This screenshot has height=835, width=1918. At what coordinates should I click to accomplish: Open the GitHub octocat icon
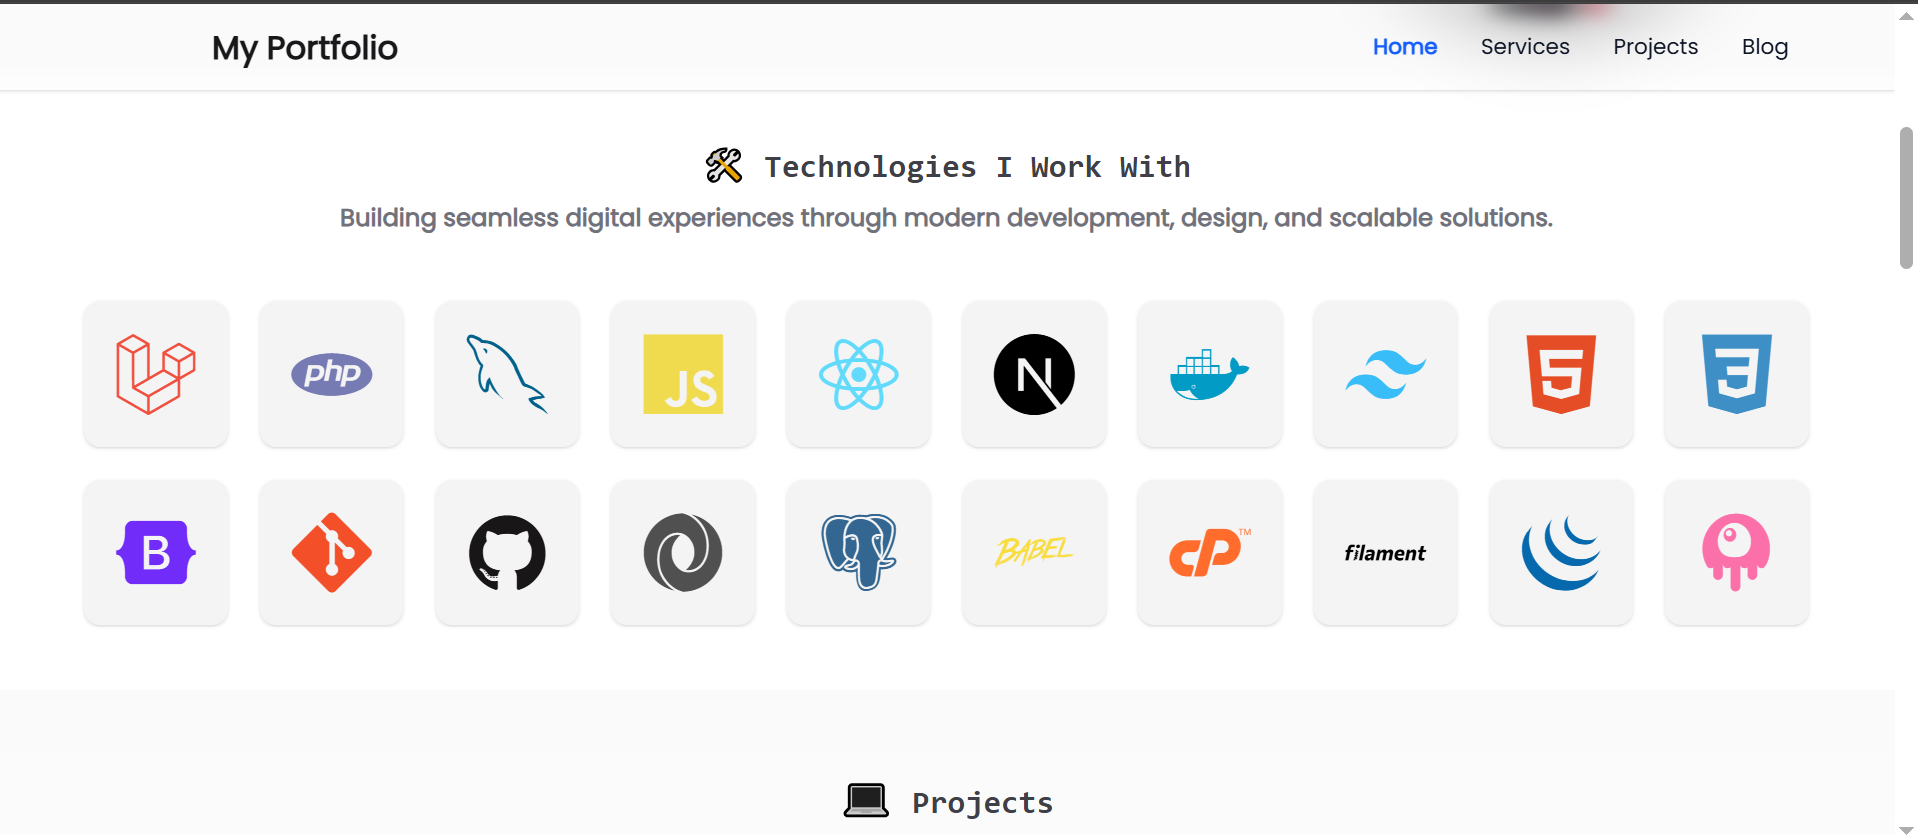tap(507, 553)
